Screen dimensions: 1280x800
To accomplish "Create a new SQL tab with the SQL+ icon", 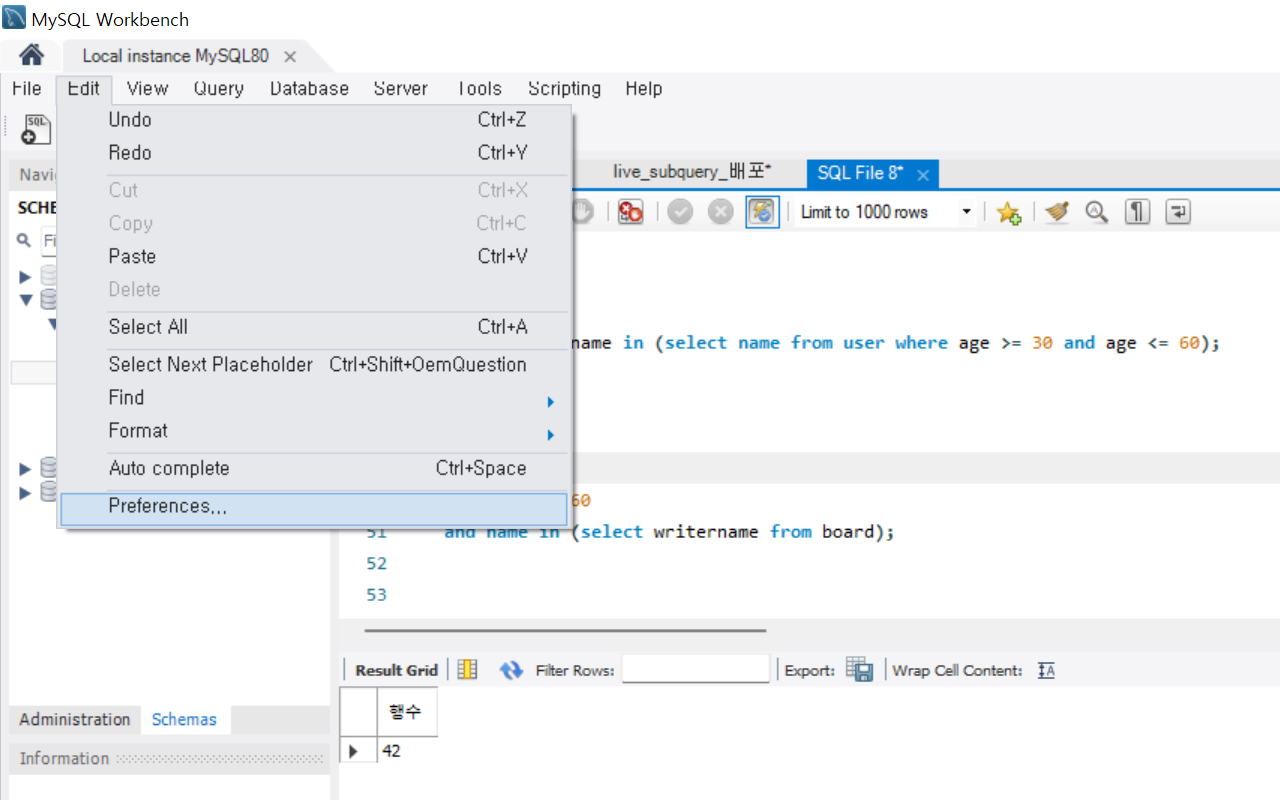I will [x=36, y=129].
